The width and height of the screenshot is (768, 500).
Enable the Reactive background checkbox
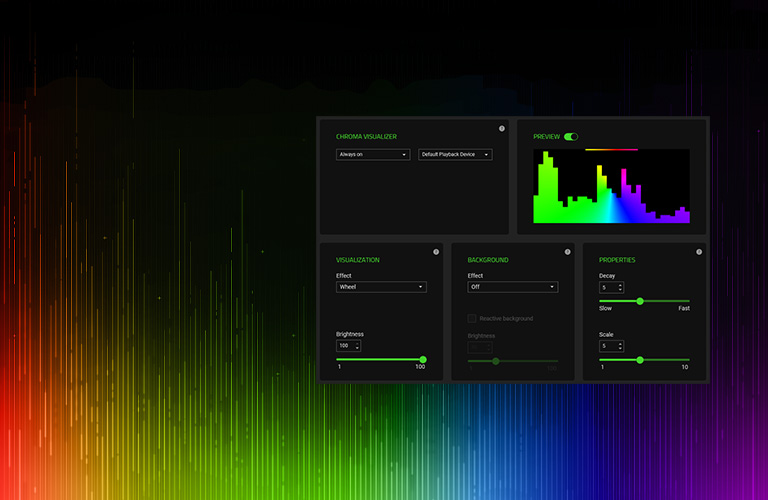[x=472, y=318]
